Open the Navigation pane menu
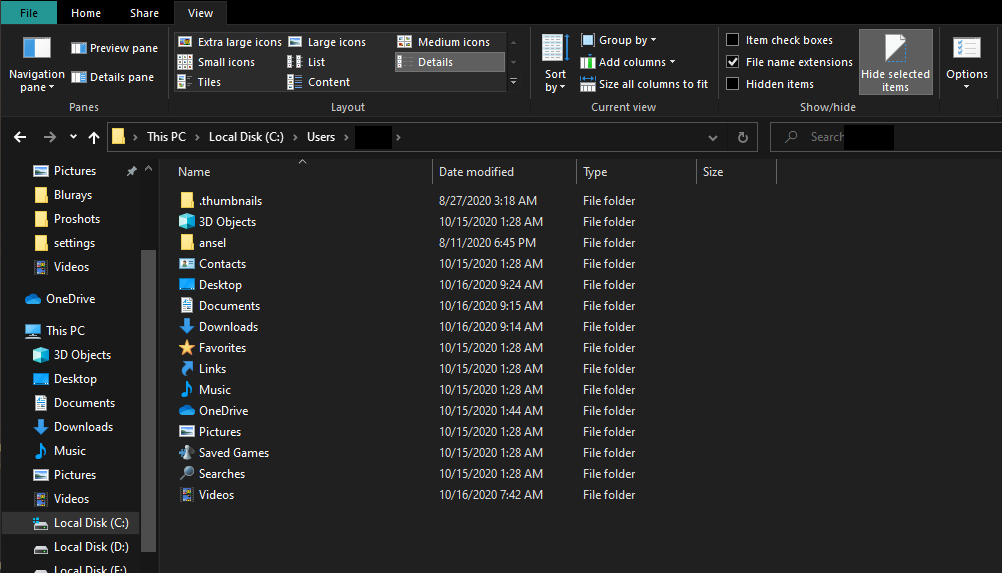Screen dimensions: 1002x573 [x=36, y=65]
